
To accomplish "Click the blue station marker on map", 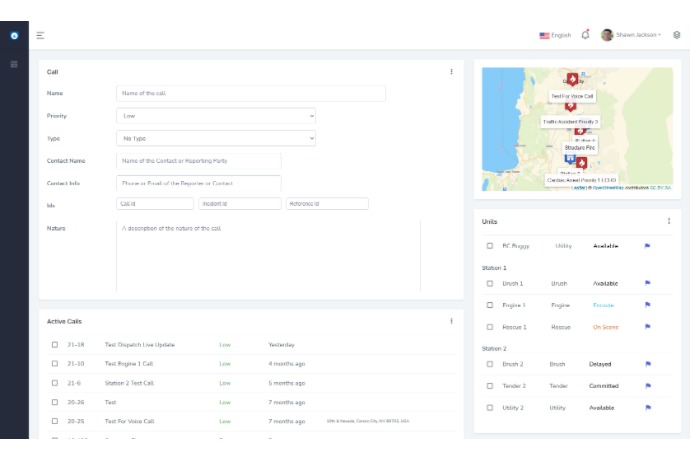I will (570, 159).
